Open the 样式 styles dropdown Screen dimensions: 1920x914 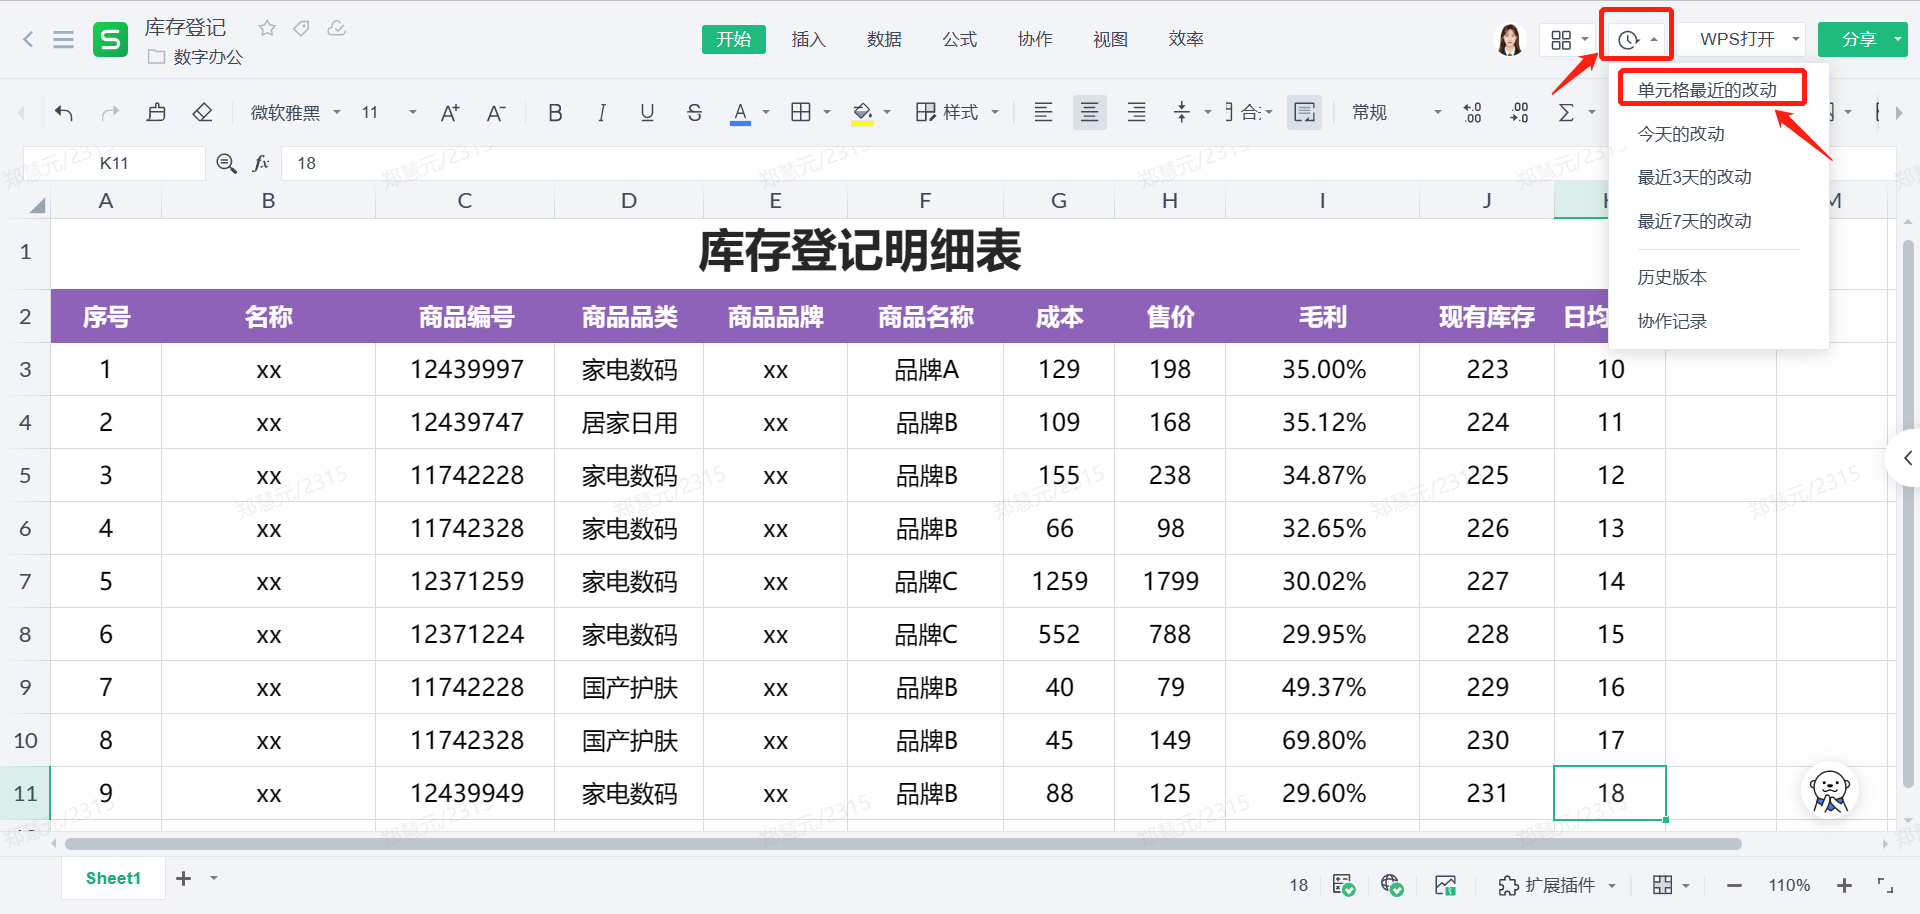coord(957,112)
